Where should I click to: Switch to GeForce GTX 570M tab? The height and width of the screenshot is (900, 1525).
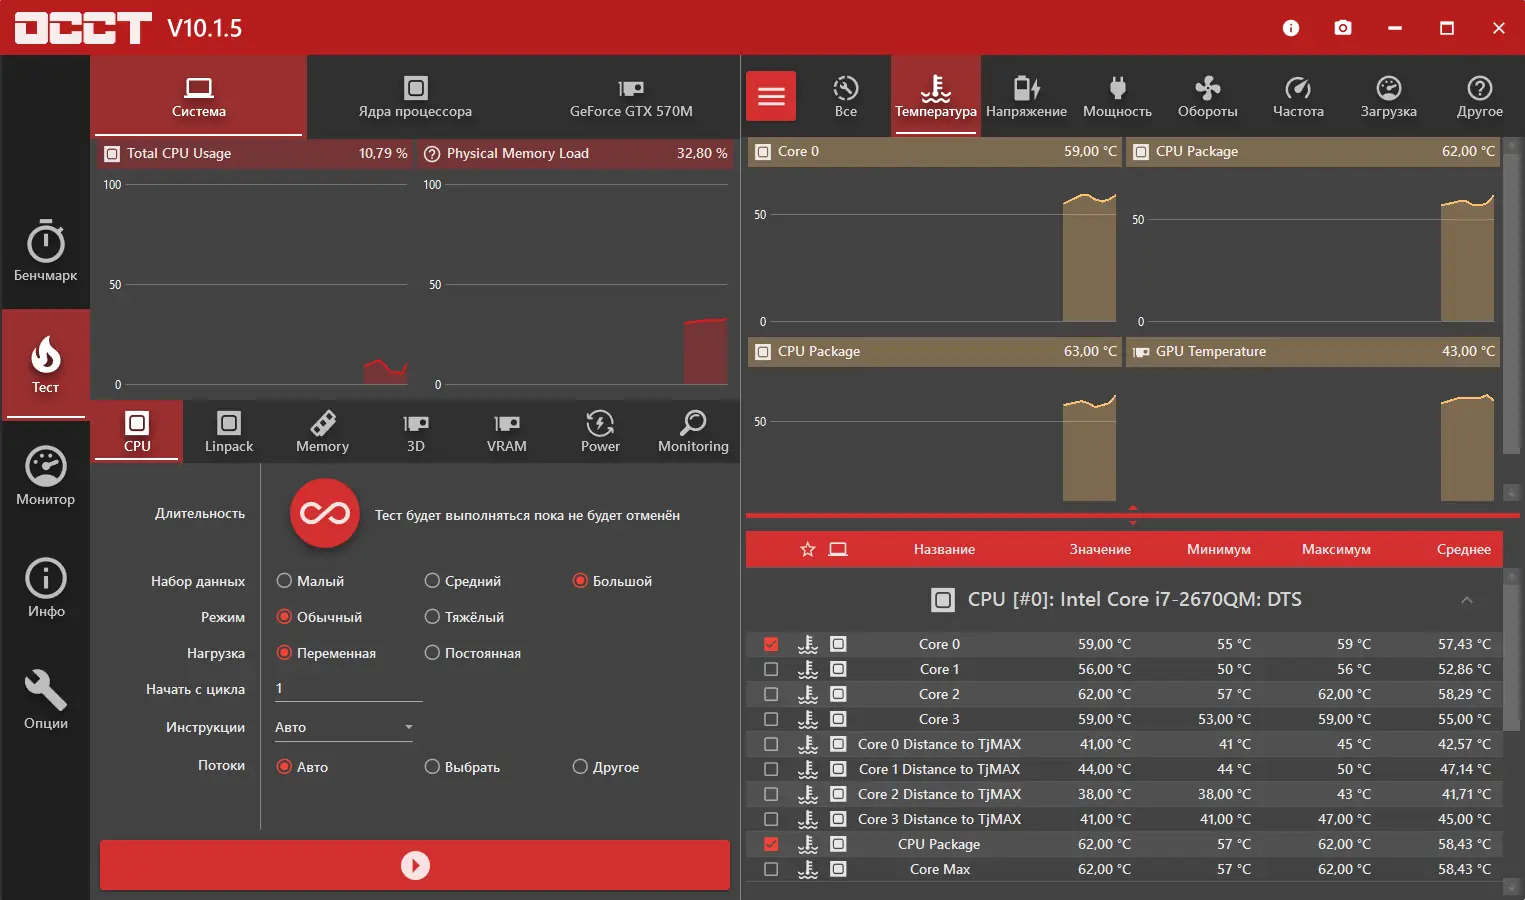631,96
